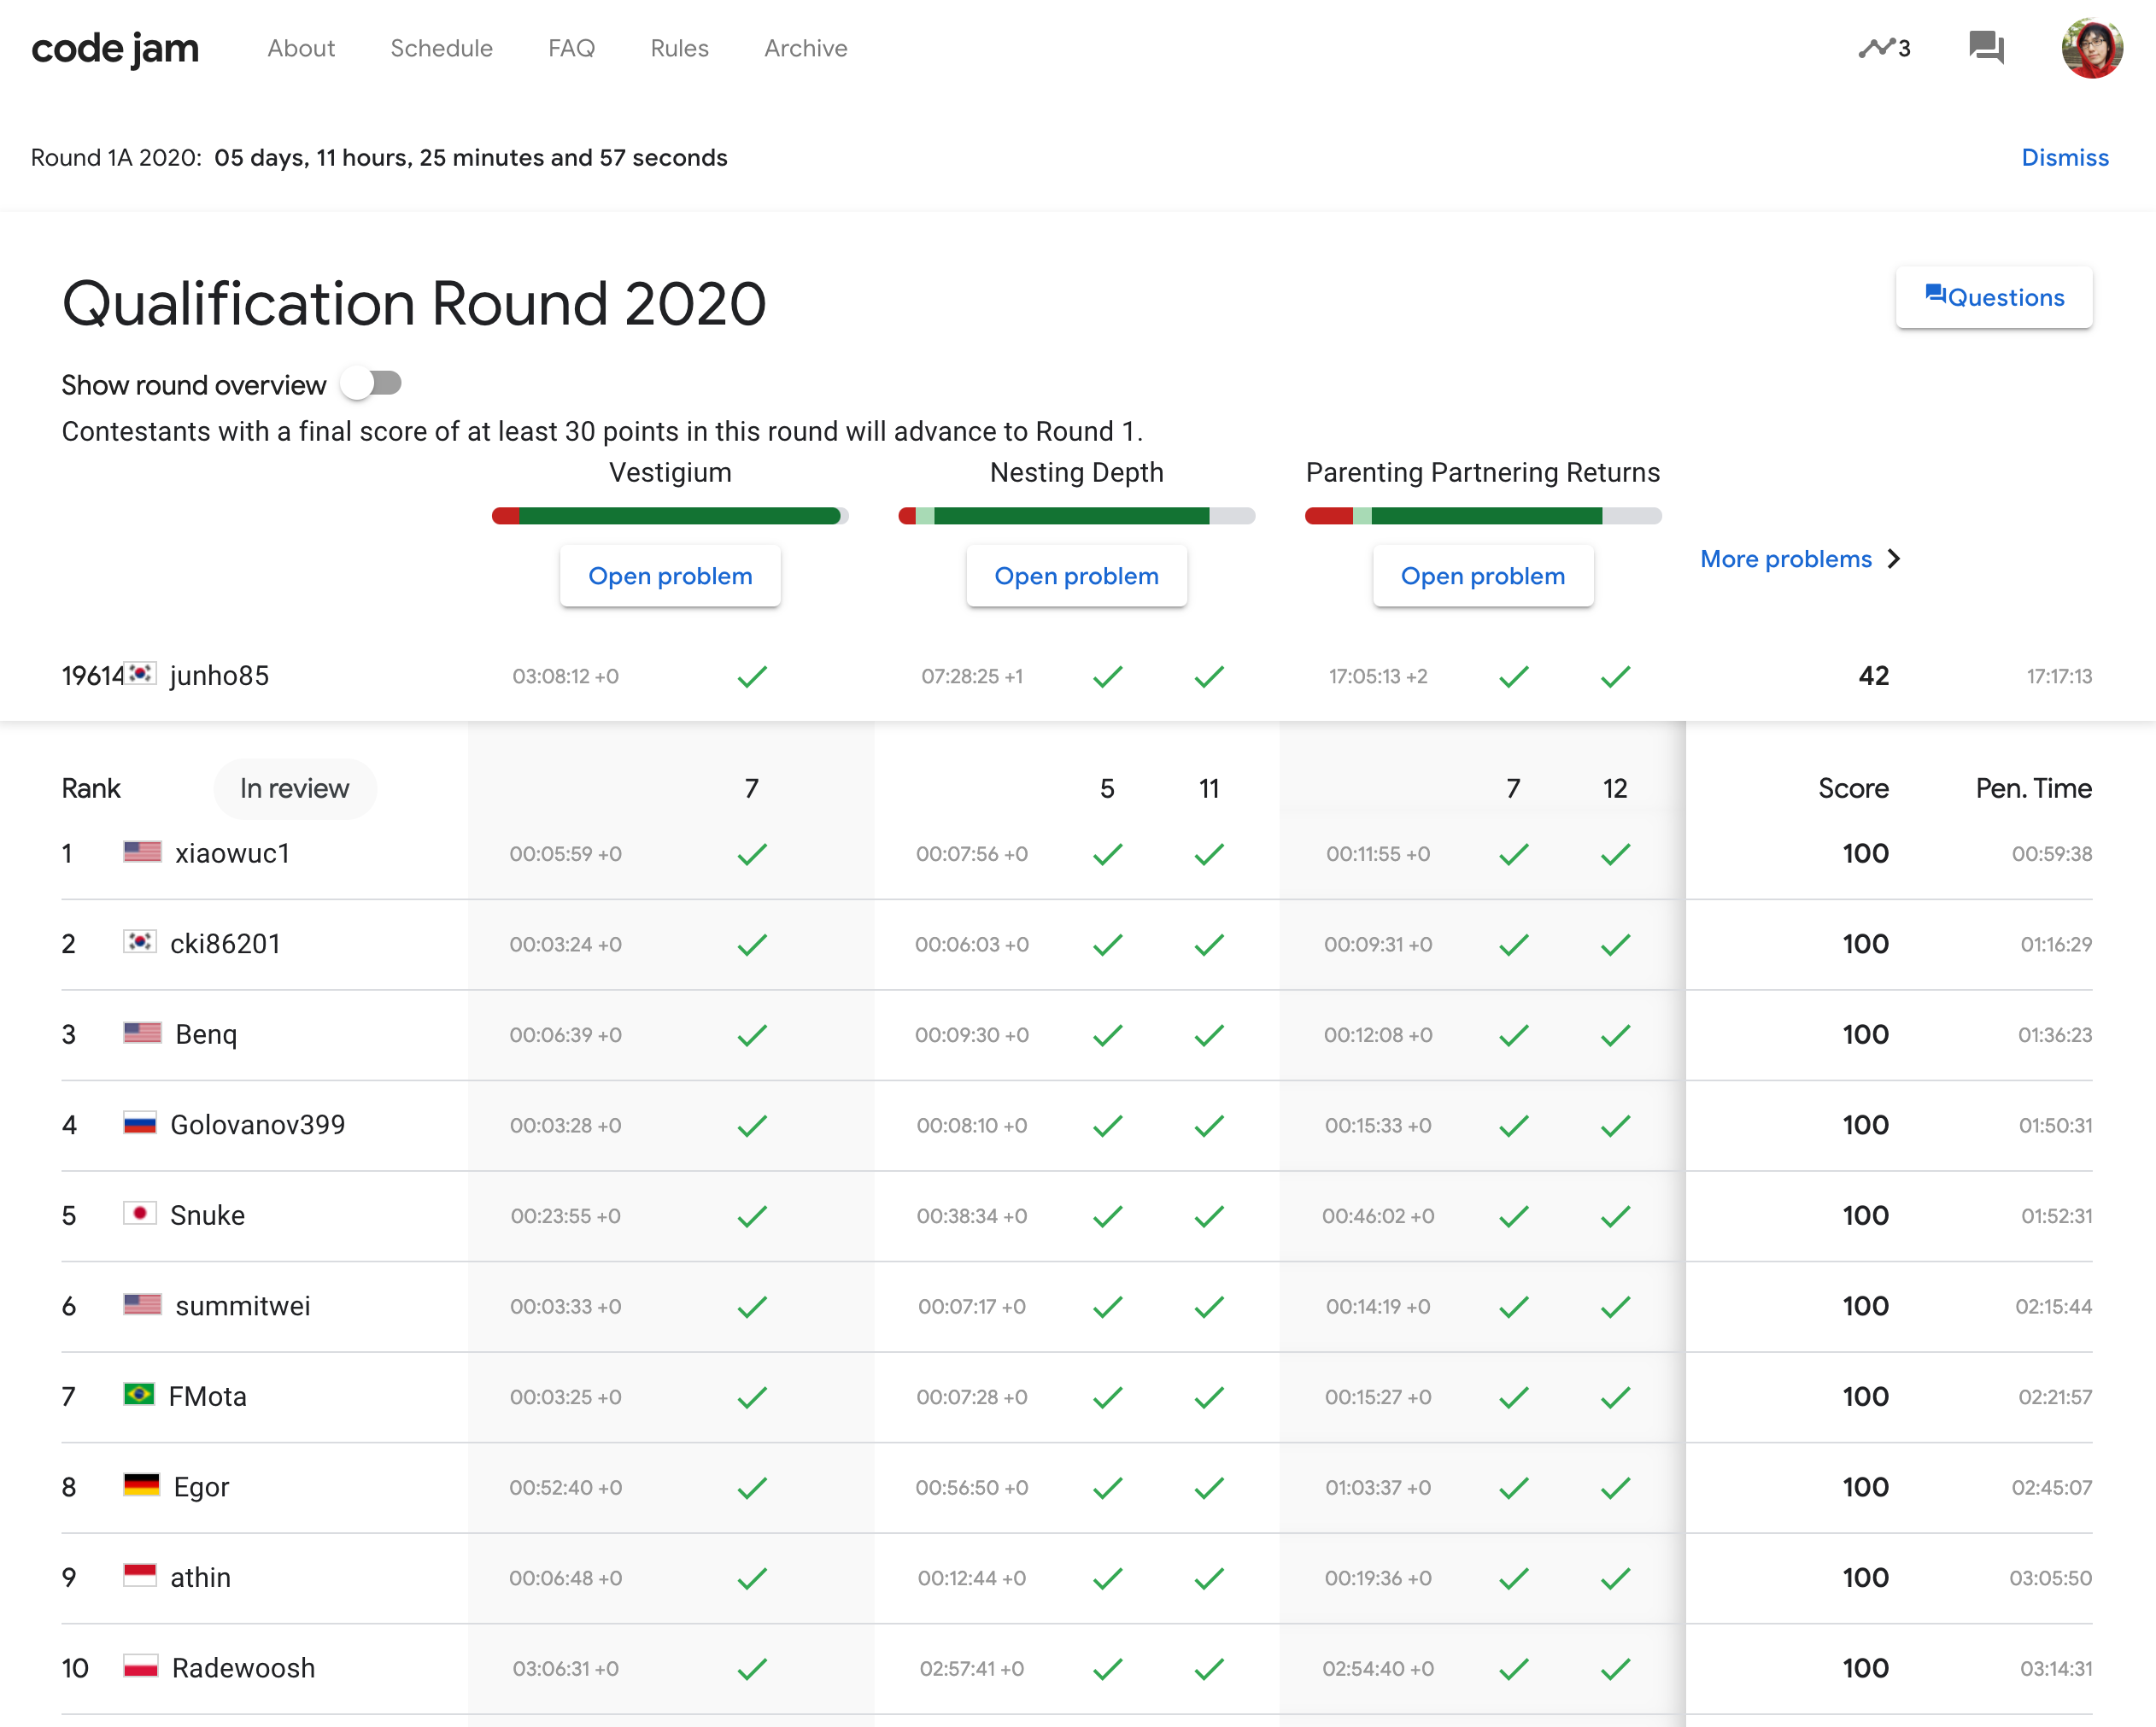Screen dimensions: 2156x1727
Task: Expand More problems with the chevron arrow
Action: tap(1893, 559)
